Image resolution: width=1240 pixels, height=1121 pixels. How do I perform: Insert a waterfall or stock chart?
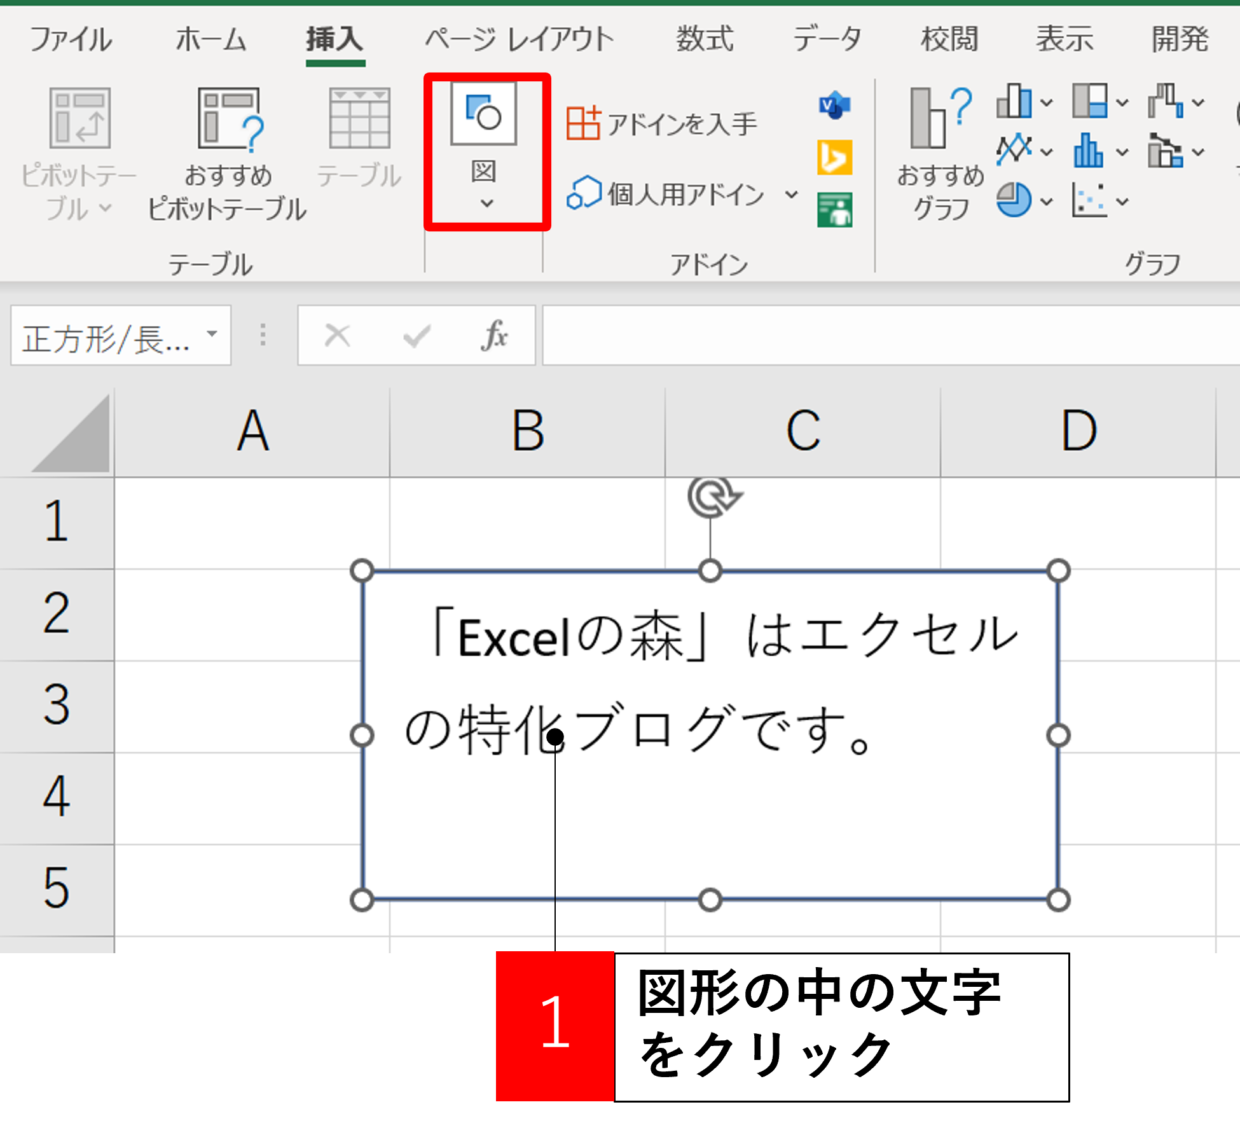pos(1165,101)
